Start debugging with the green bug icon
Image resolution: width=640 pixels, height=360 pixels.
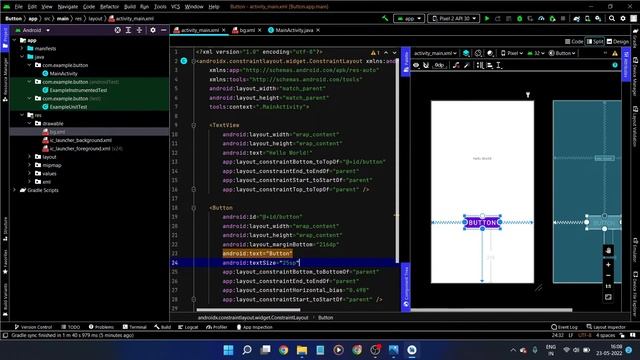click(x=520, y=18)
